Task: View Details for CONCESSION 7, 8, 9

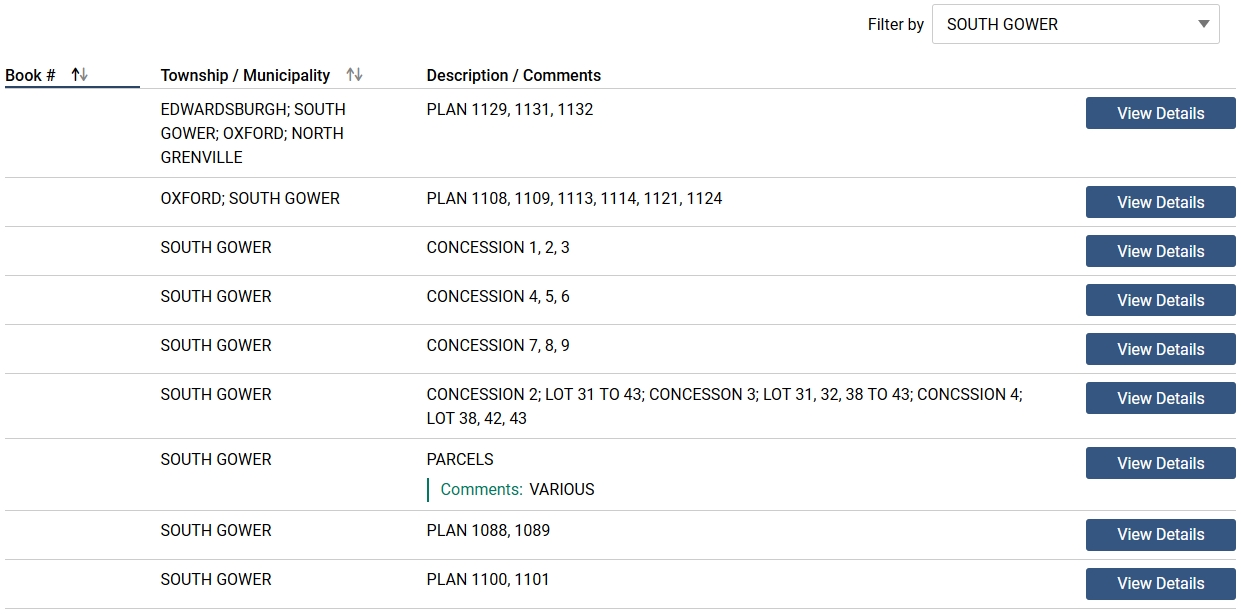Action: pos(1160,349)
